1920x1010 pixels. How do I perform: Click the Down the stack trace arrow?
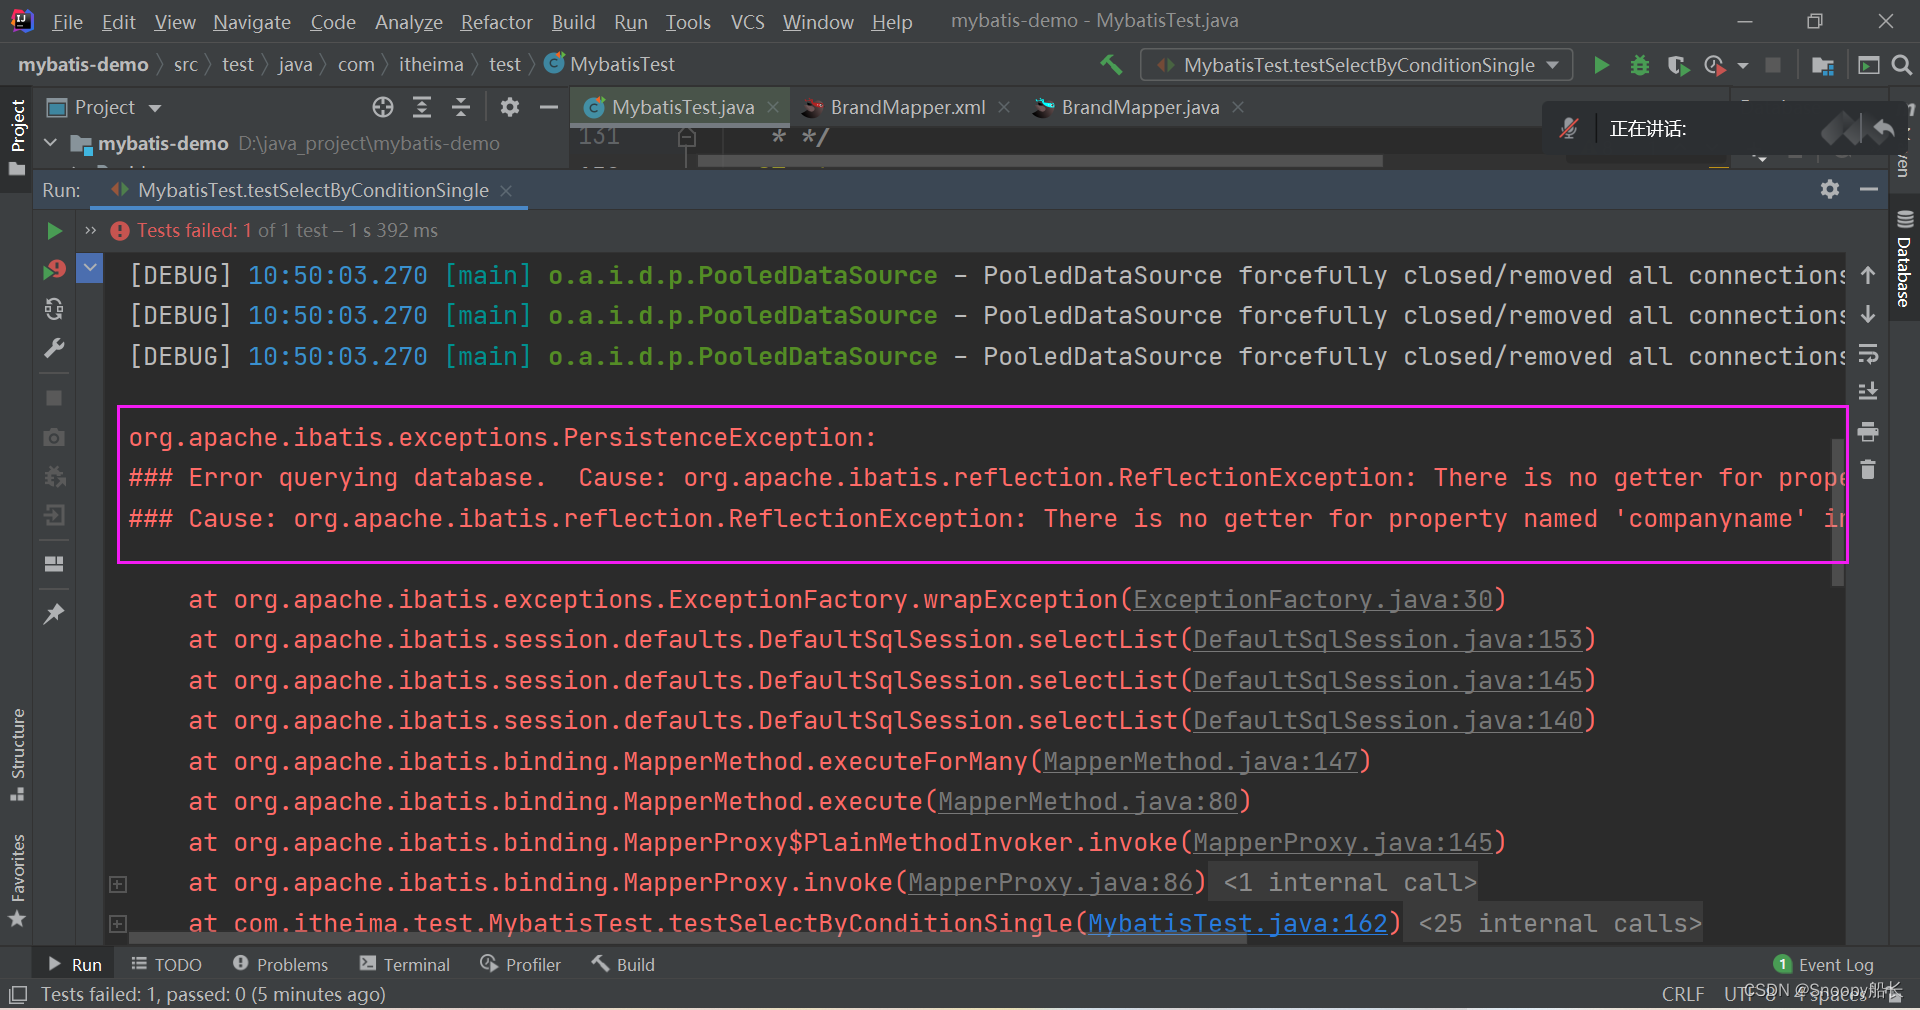click(1868, 314)
